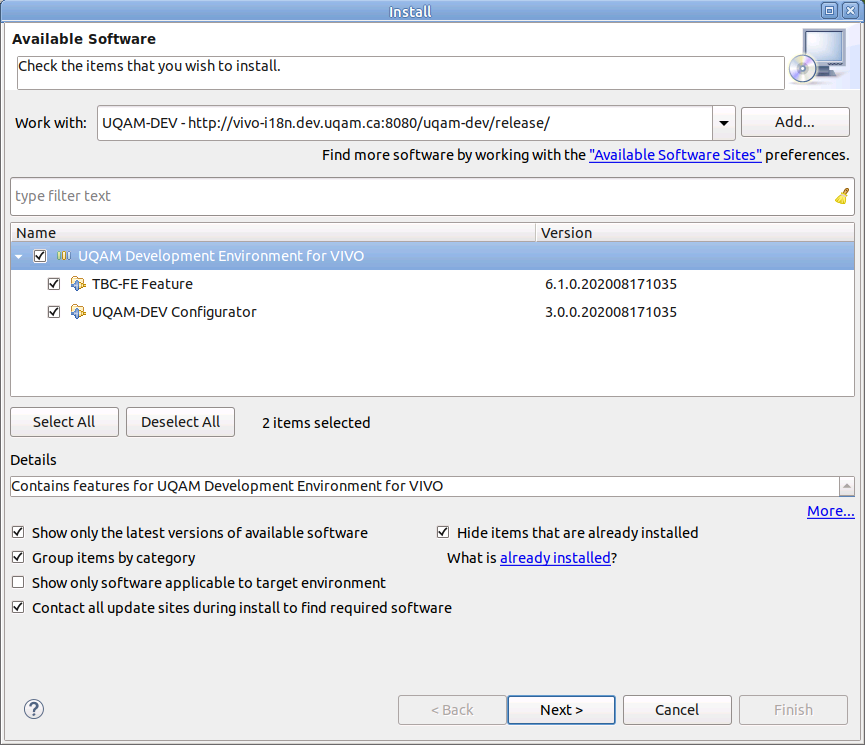
Task: Click the Cancel button
Action: click(677, 710)
